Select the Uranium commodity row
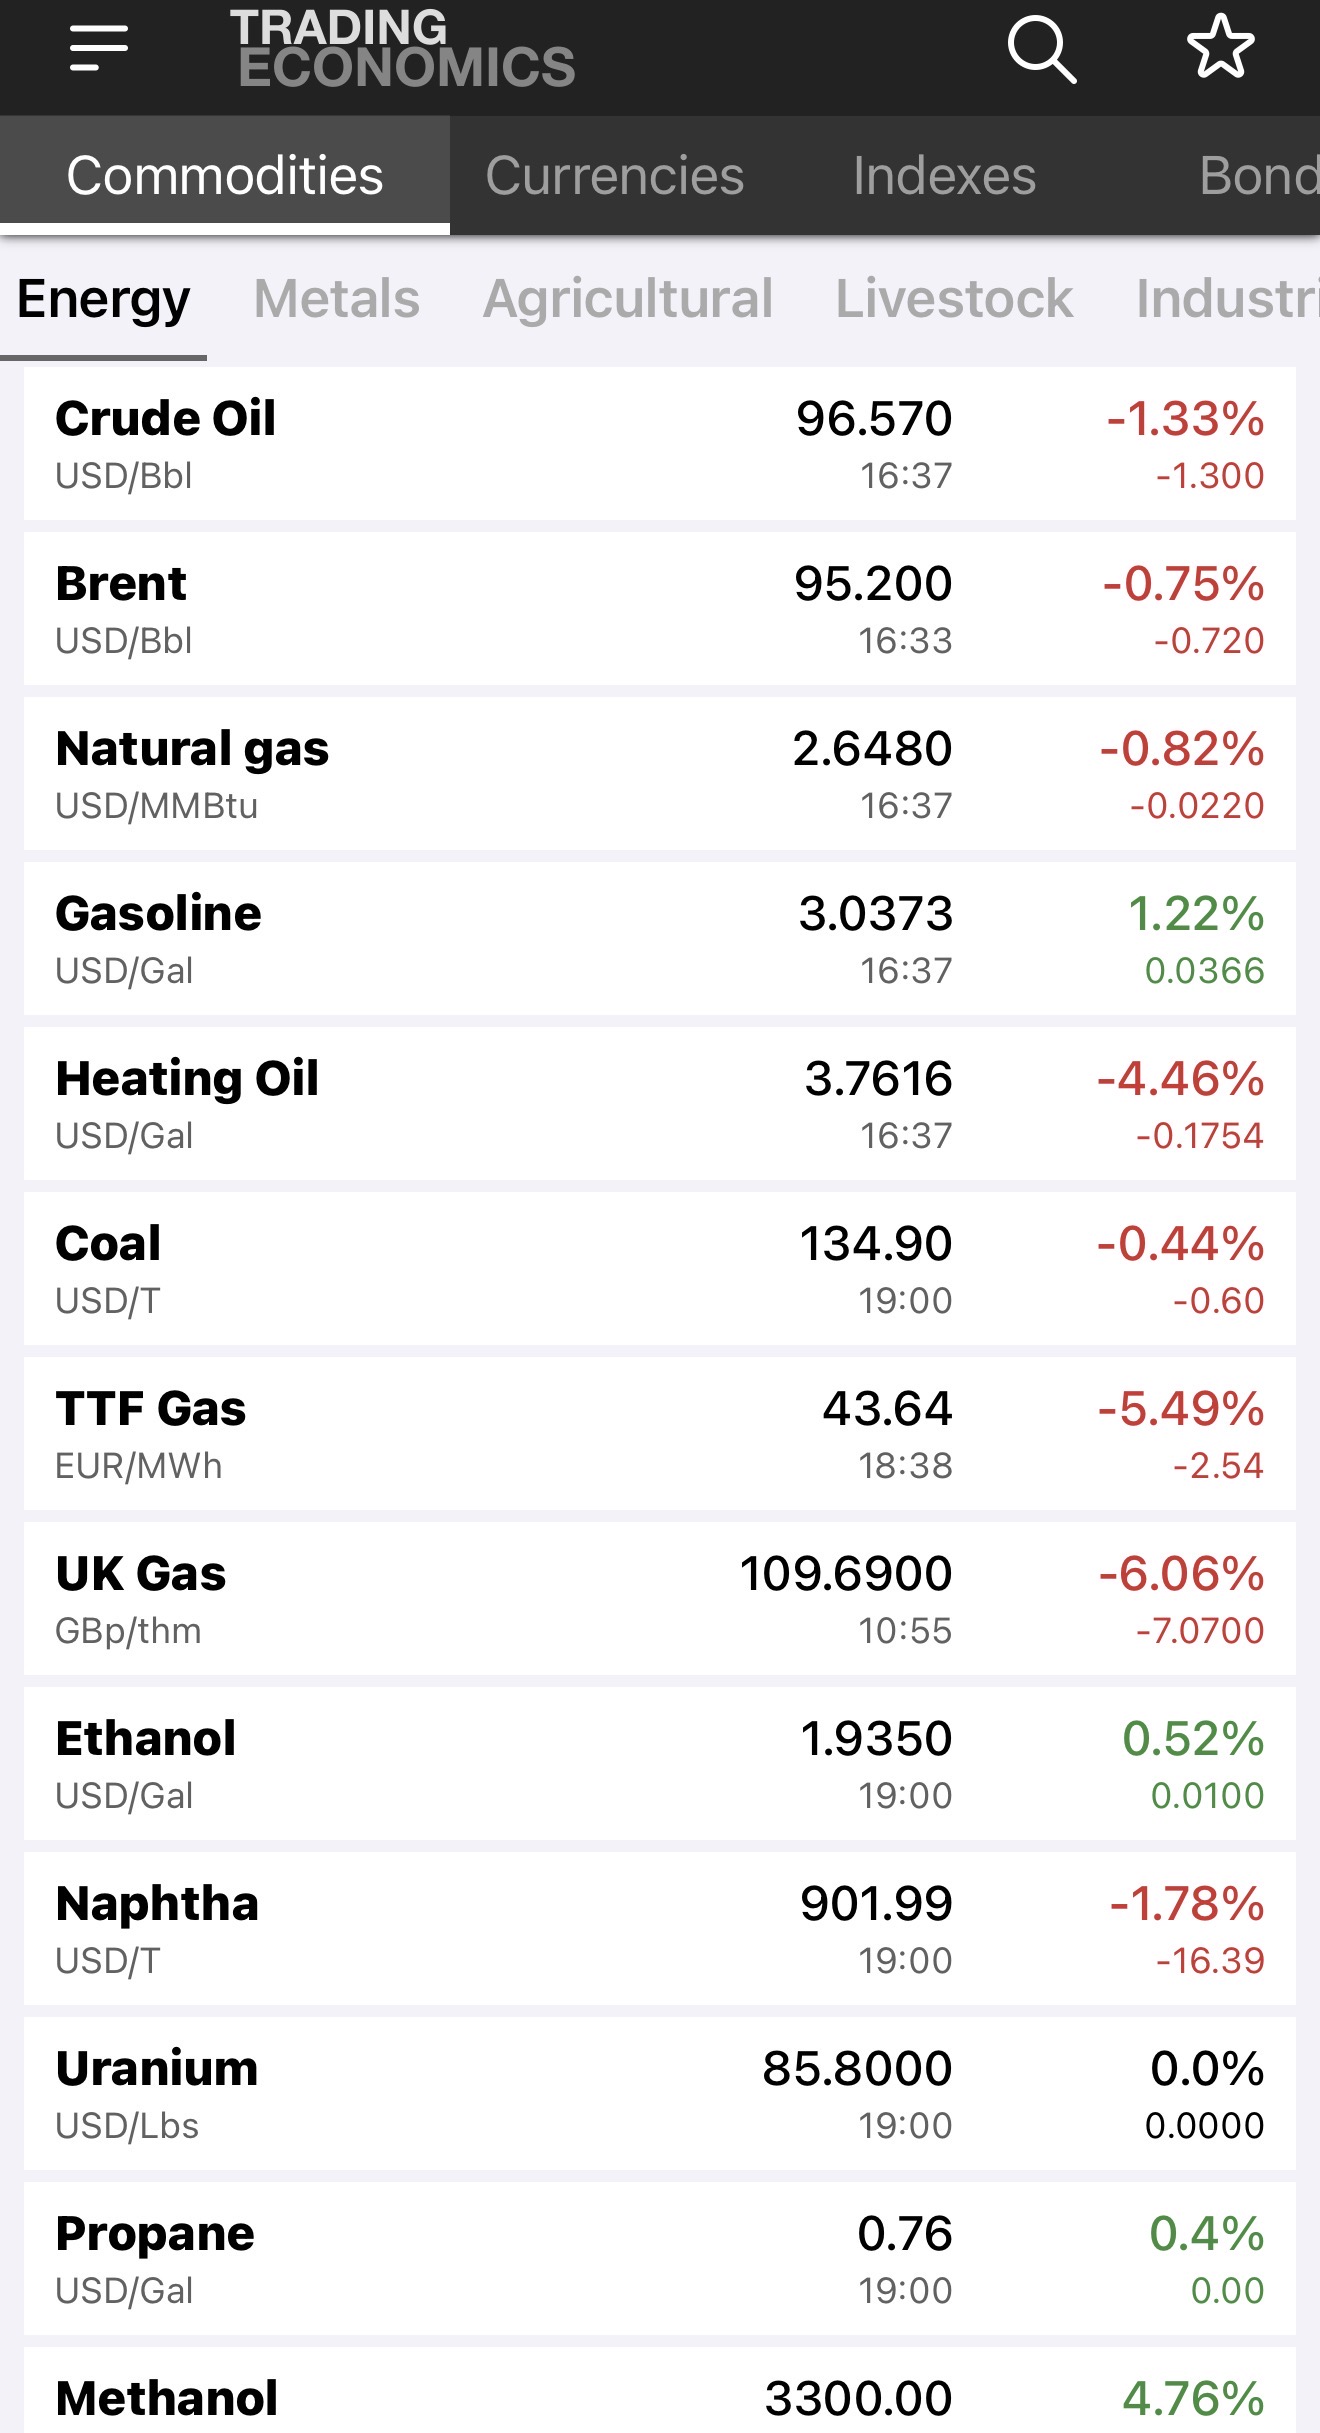Screen dimensions: 1320x2433 [x=660, y=2094]
